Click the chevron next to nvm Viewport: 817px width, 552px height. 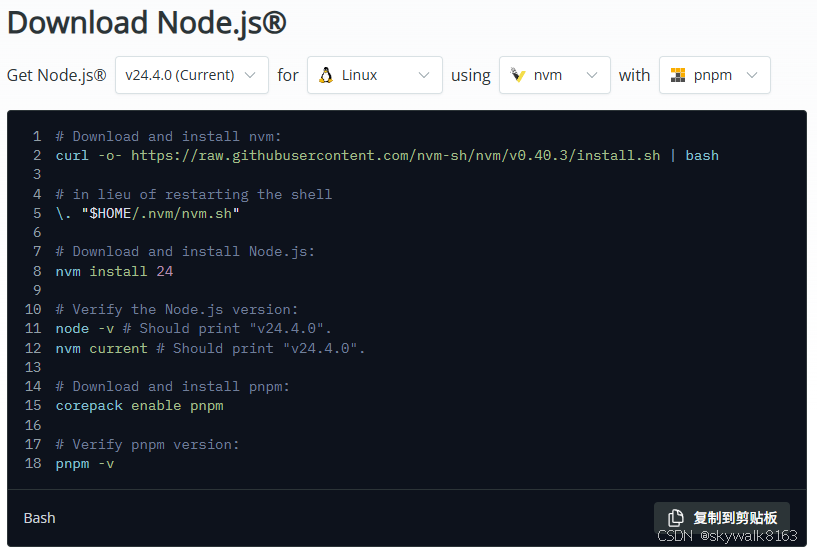click(592, 75)
